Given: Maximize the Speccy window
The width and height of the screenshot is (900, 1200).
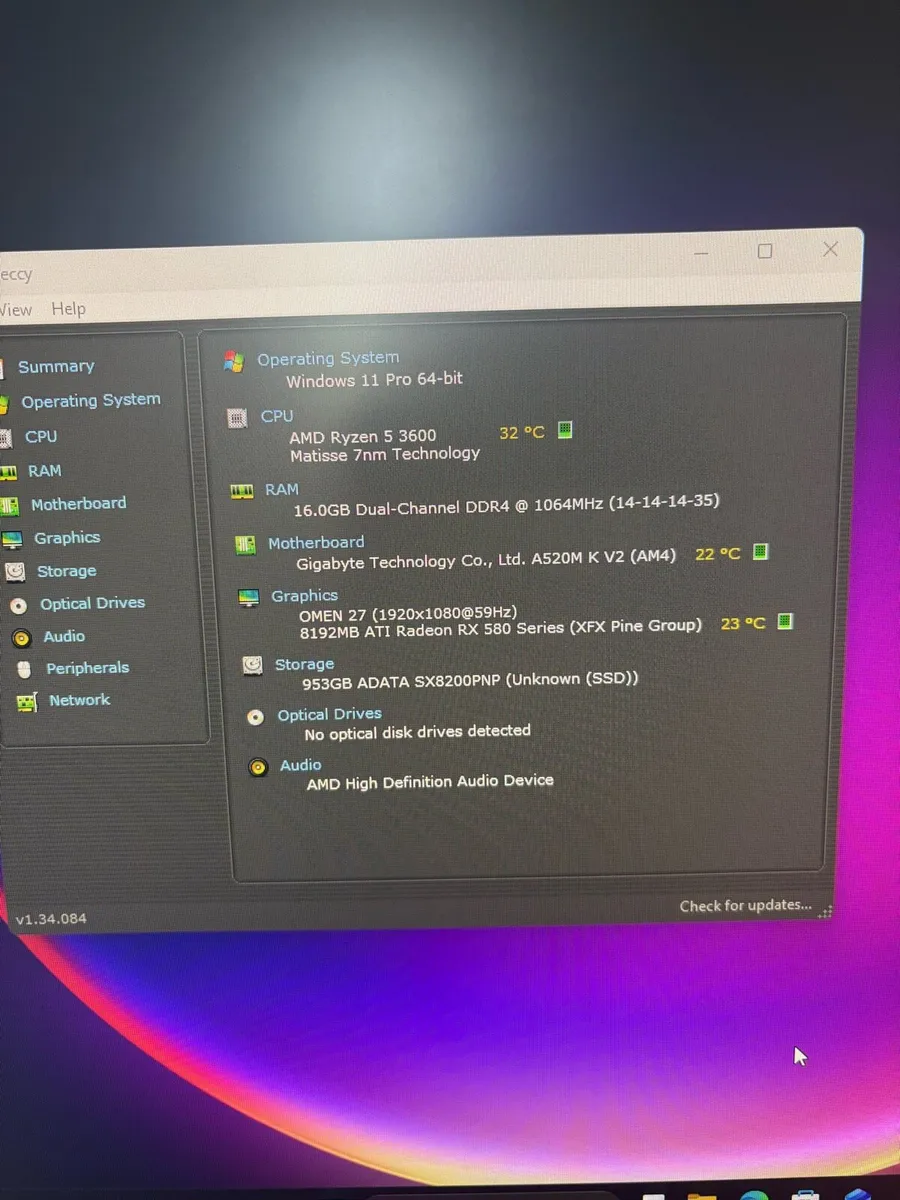Looking at the screenshot, I should point(765,252).
